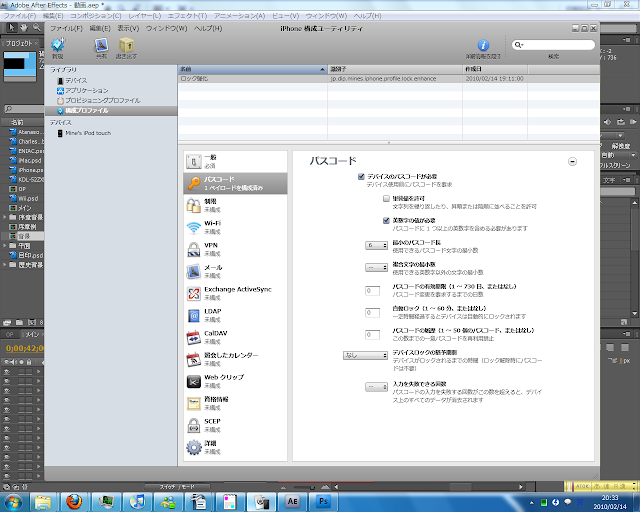This screenshot has height=512, width=640.
Task: Select the SCEP payload icon
Action: pos(193,425)
